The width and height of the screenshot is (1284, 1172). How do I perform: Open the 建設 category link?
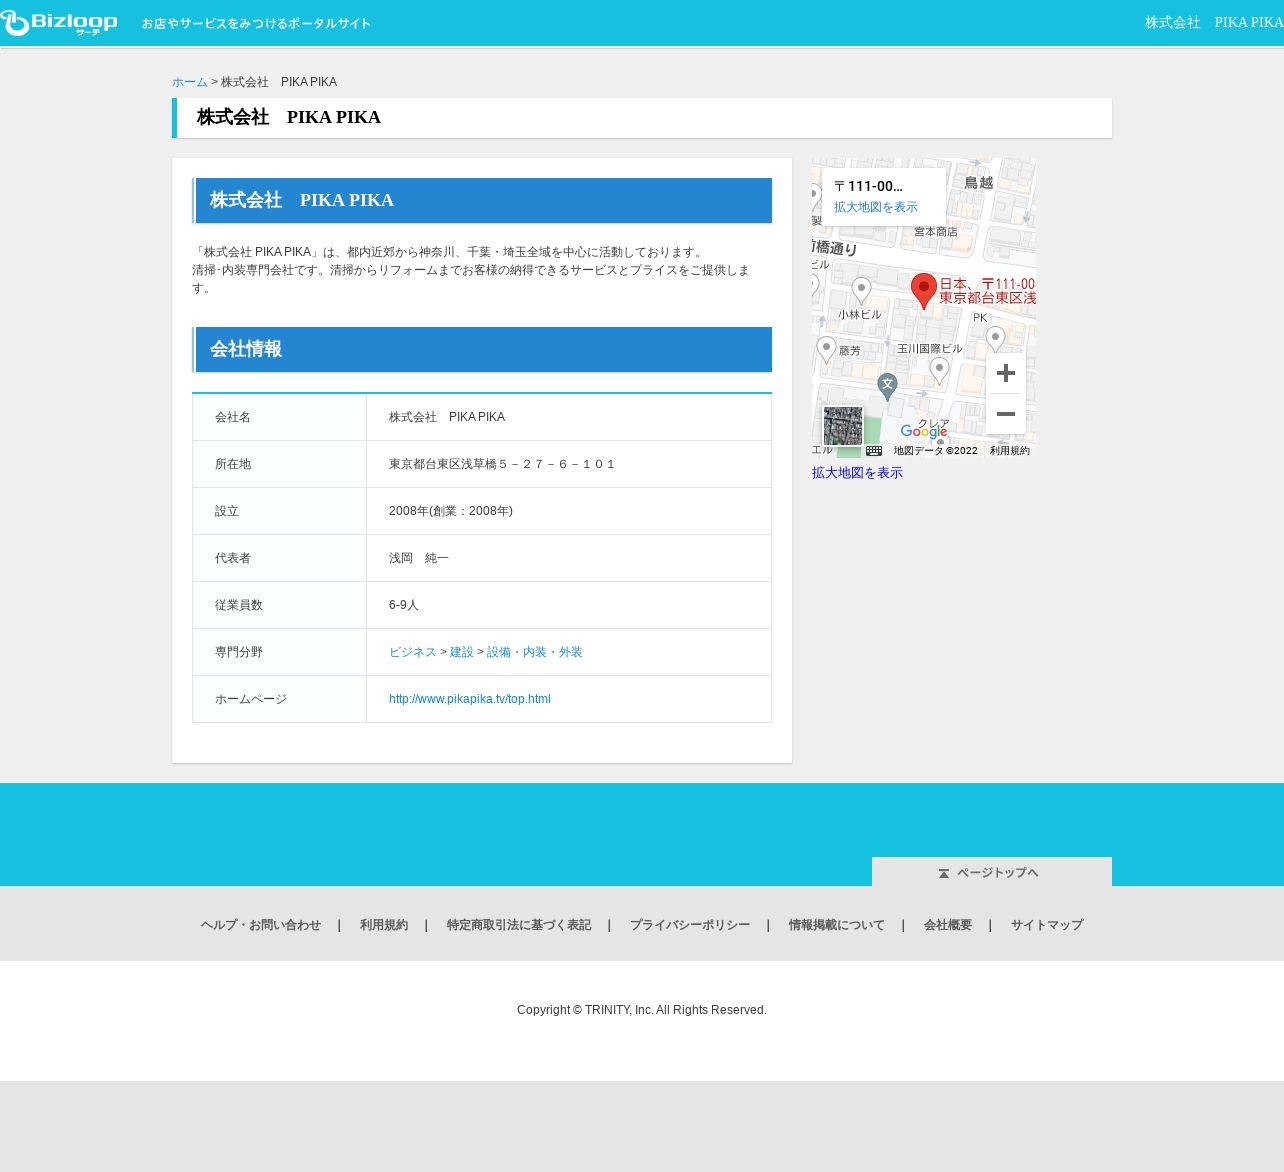(x=462, y=652)
